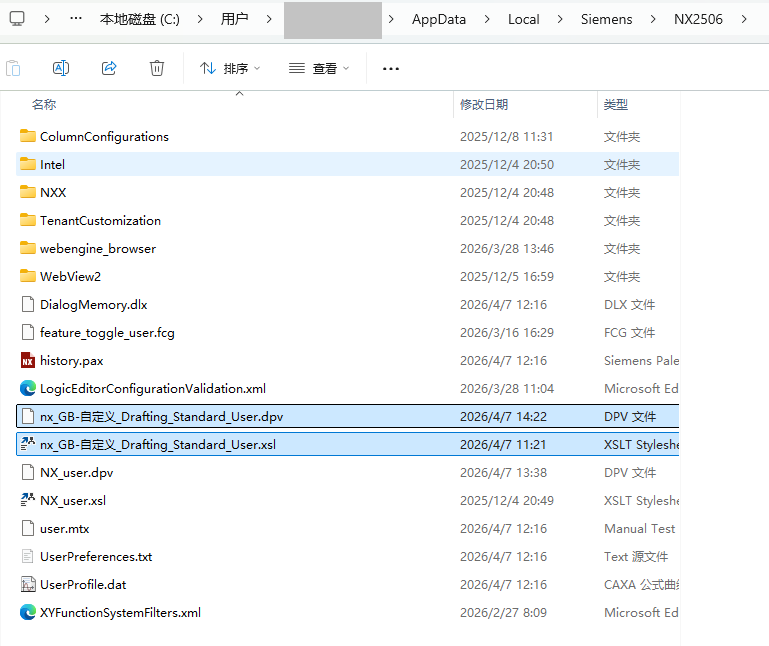Viewport: 769px width, 646px height.
Task: Click the date 2026/2/27 8:09
Action: 503,613
